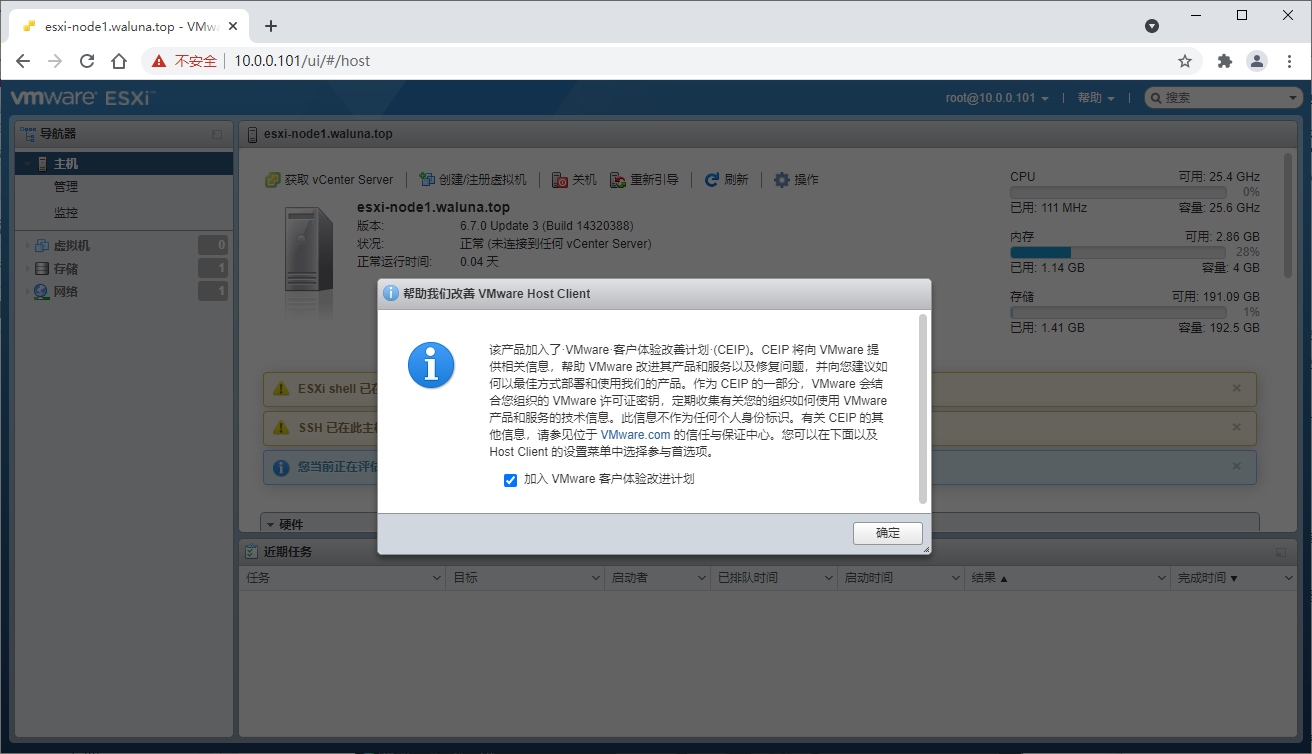
Task: Refresh host view with 刷新 icon
Action: (x=712, y=180)
